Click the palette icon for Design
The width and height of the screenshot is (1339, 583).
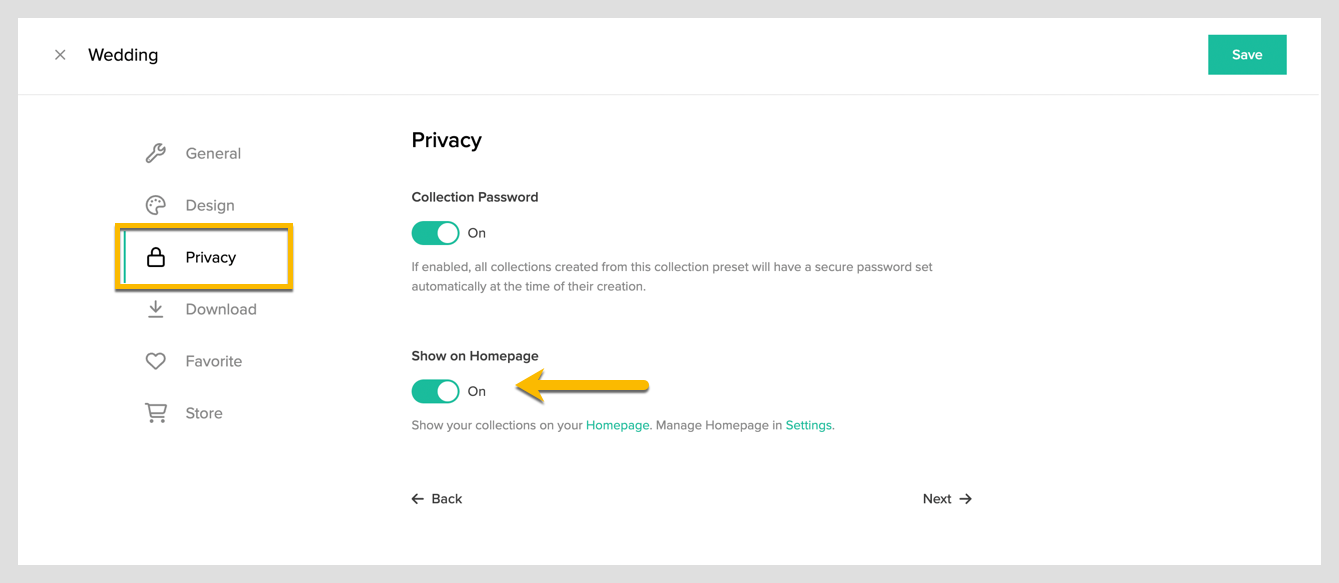pos(156,205)
